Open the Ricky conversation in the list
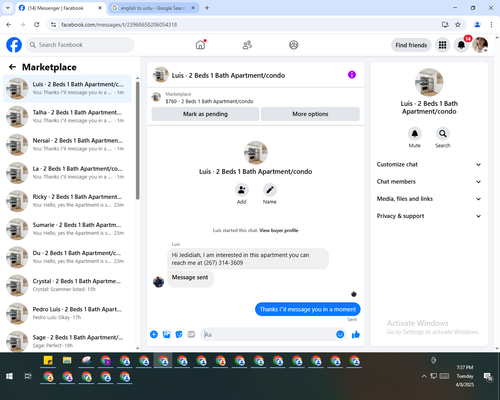The image size is (500, 400). coord(67,201)
